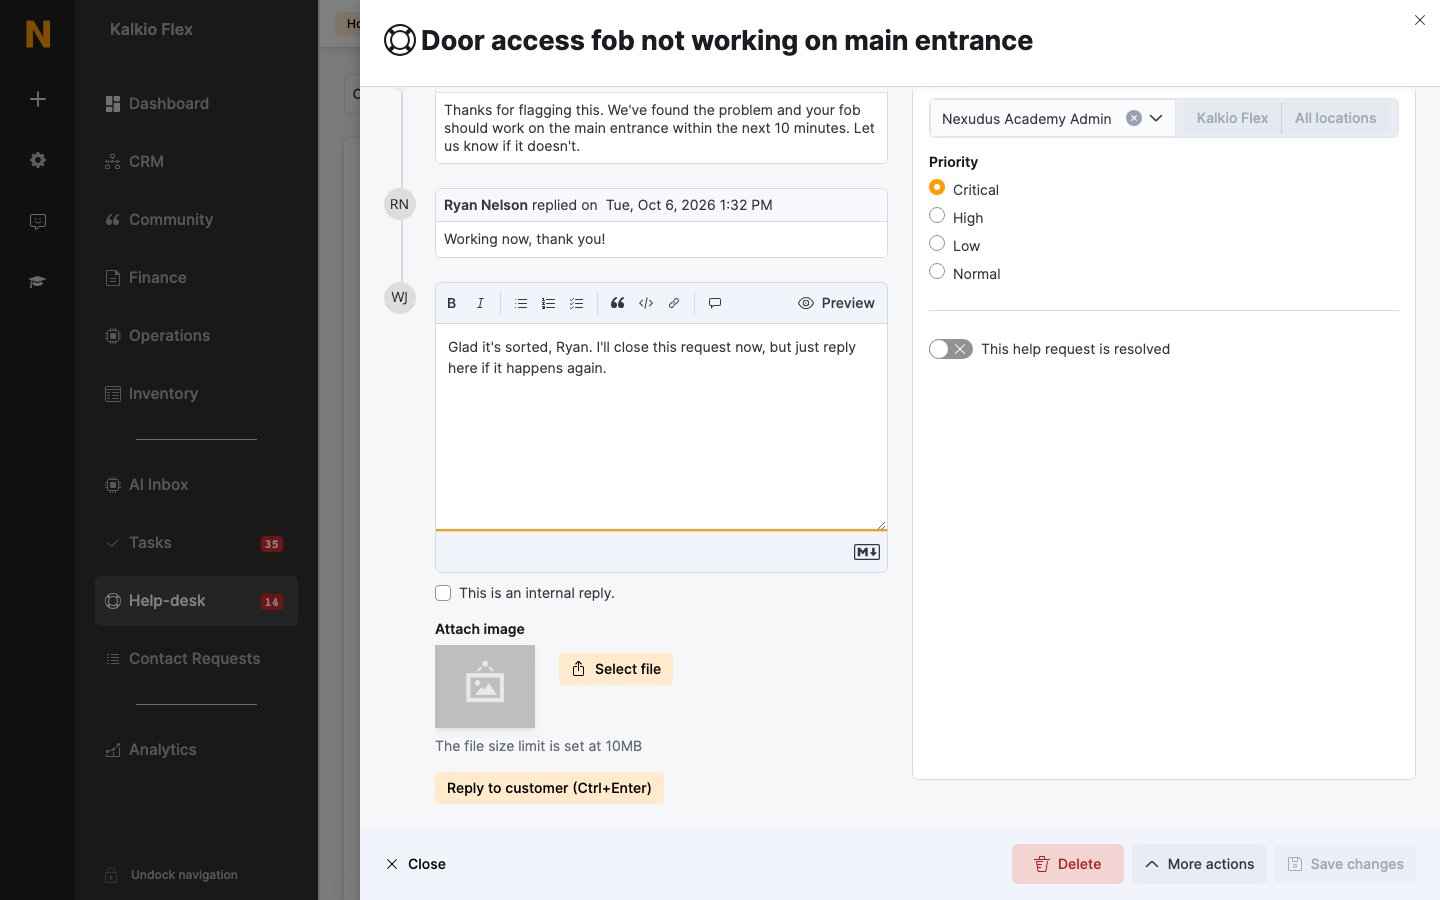Click the Markdown icon below editor
The image size is (1440, 900).
click(867, 552)
